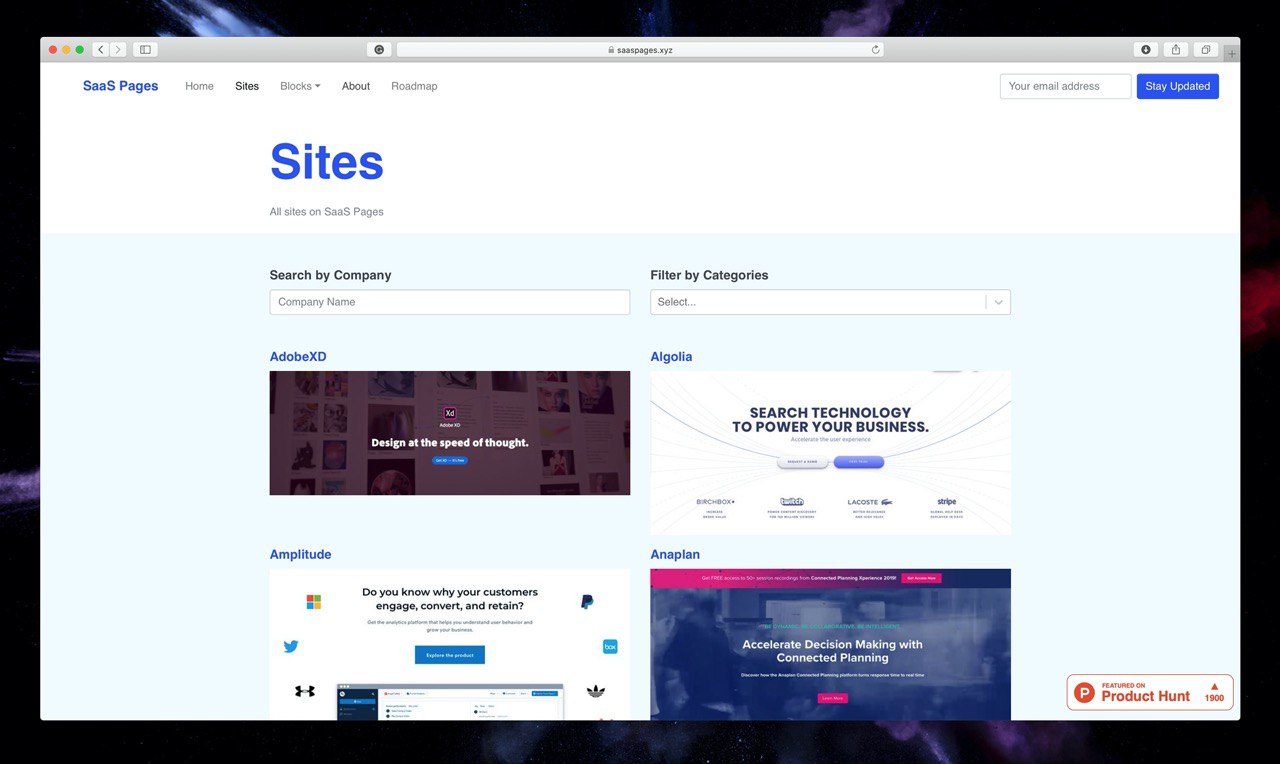View the AdobeXD site screenshot
1280x764 pixels.
[x=450, y=433]
